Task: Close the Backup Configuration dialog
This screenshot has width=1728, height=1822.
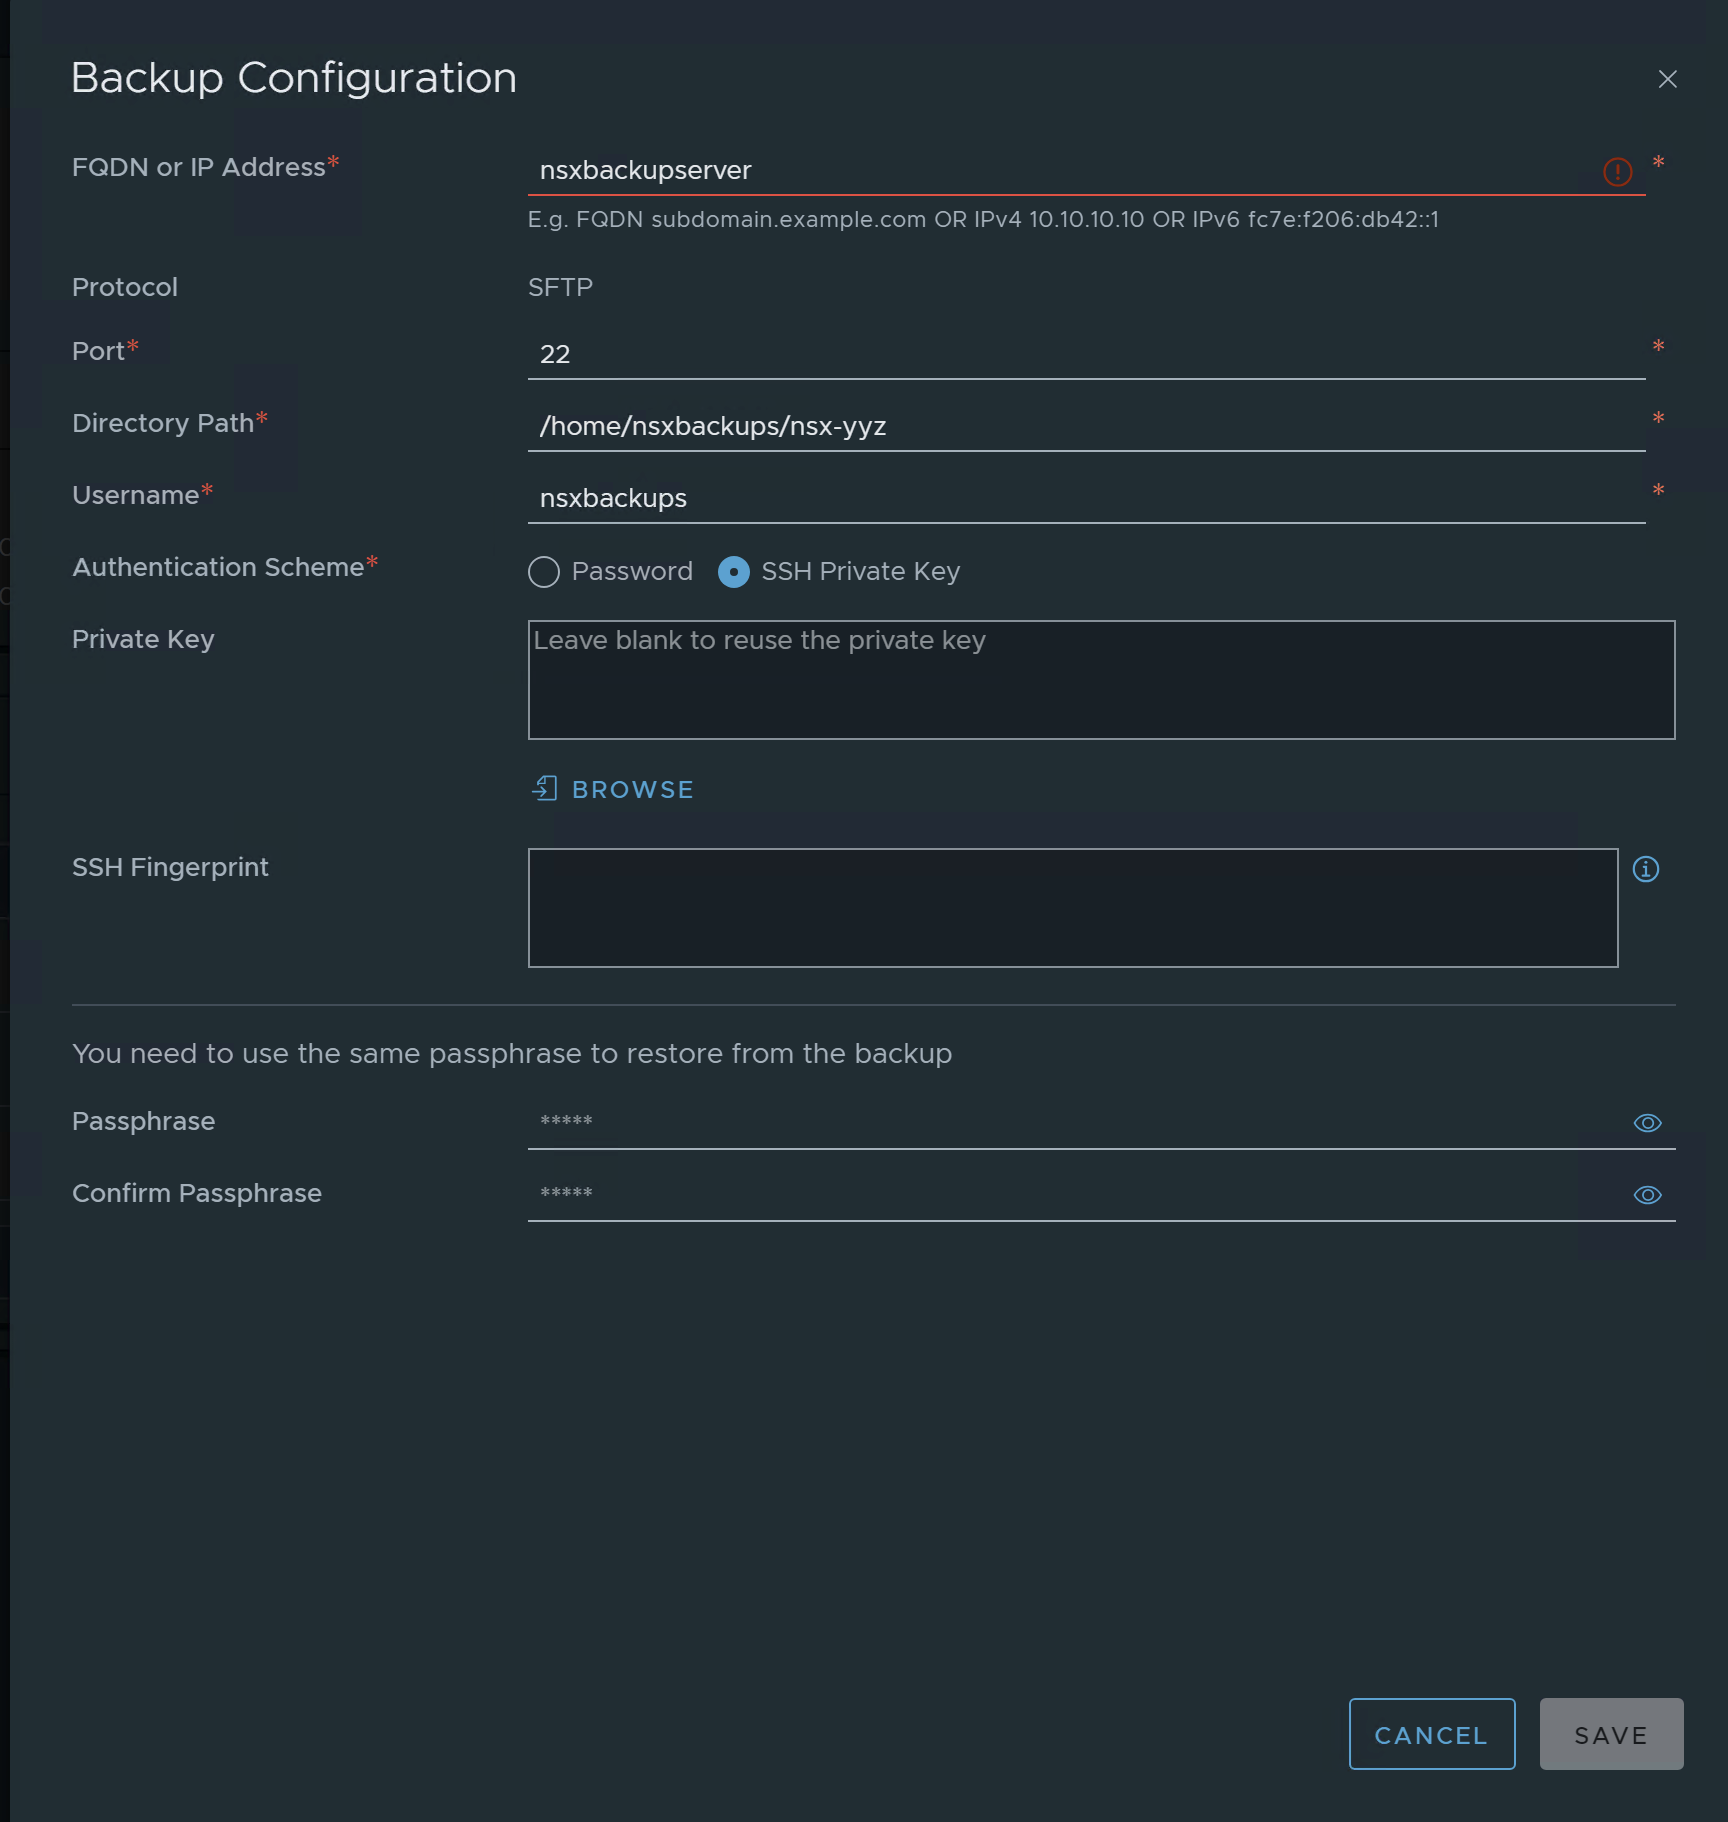Action: point(1667,79)
